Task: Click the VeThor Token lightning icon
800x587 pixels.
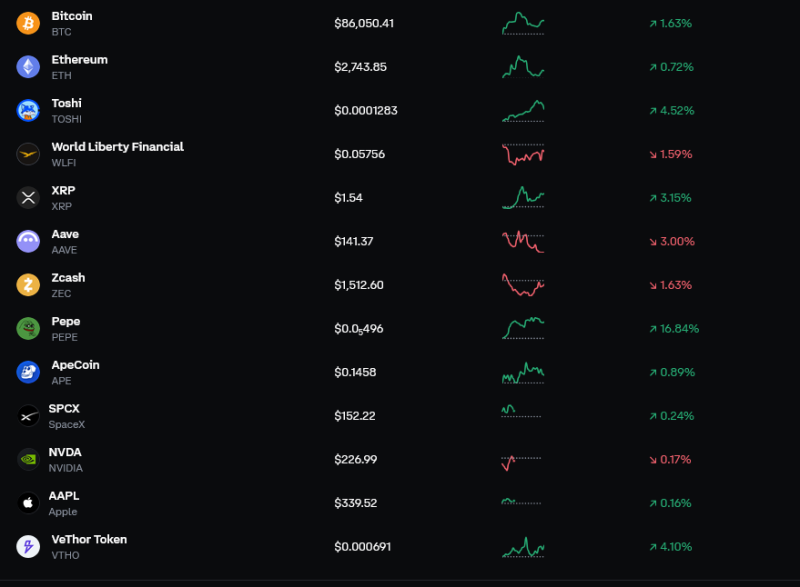Action: click(x=28, y=547)
